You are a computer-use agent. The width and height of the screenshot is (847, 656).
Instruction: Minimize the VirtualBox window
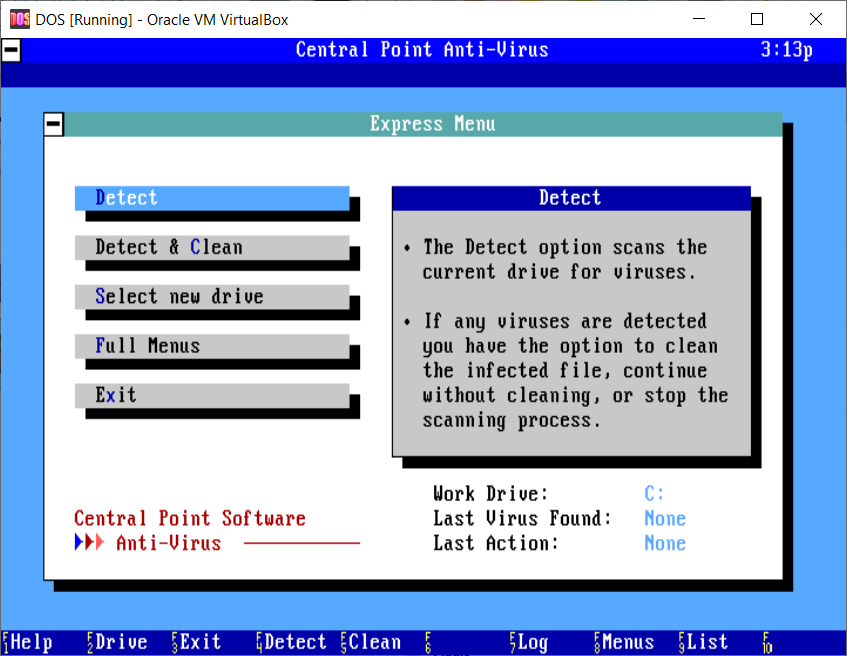699,19
